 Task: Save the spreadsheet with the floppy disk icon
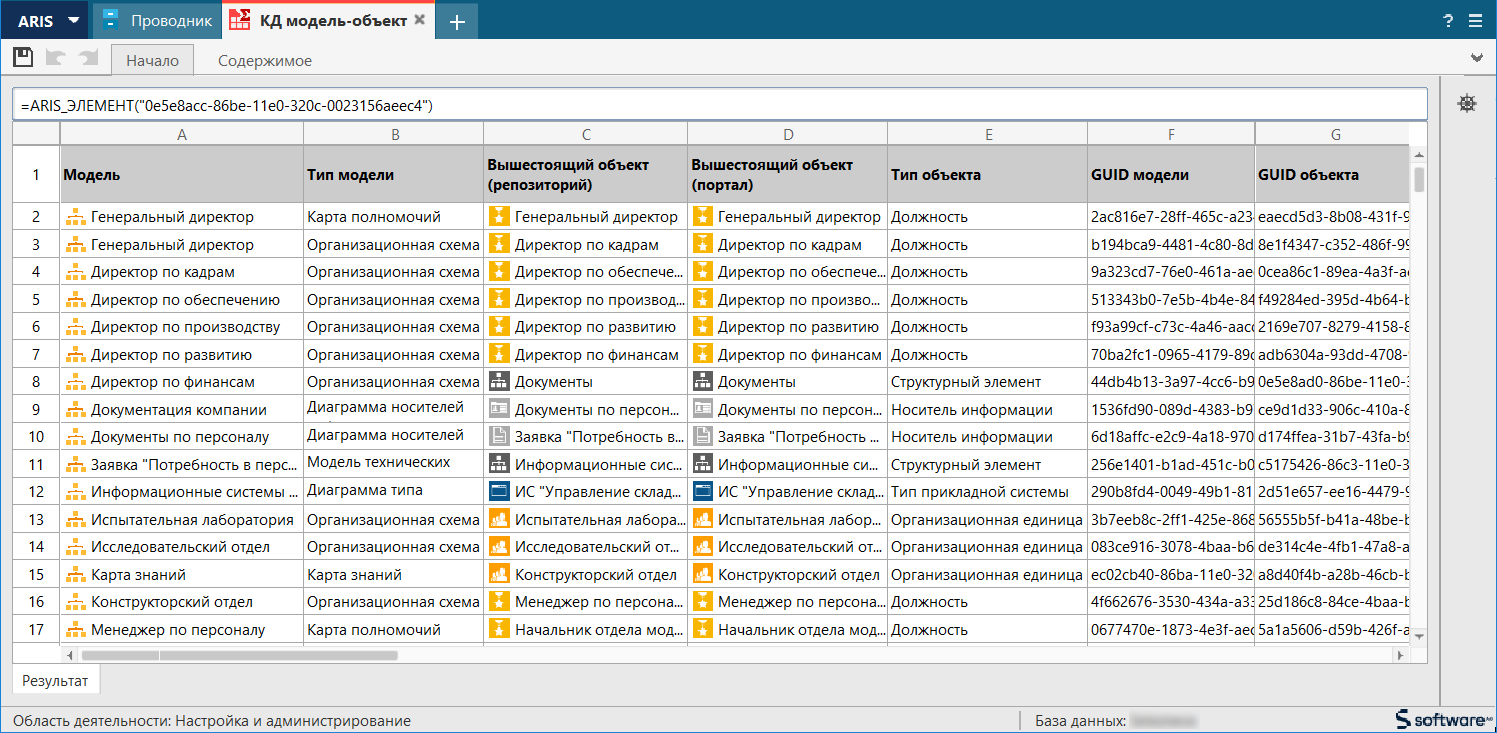[x=24, y=58]
